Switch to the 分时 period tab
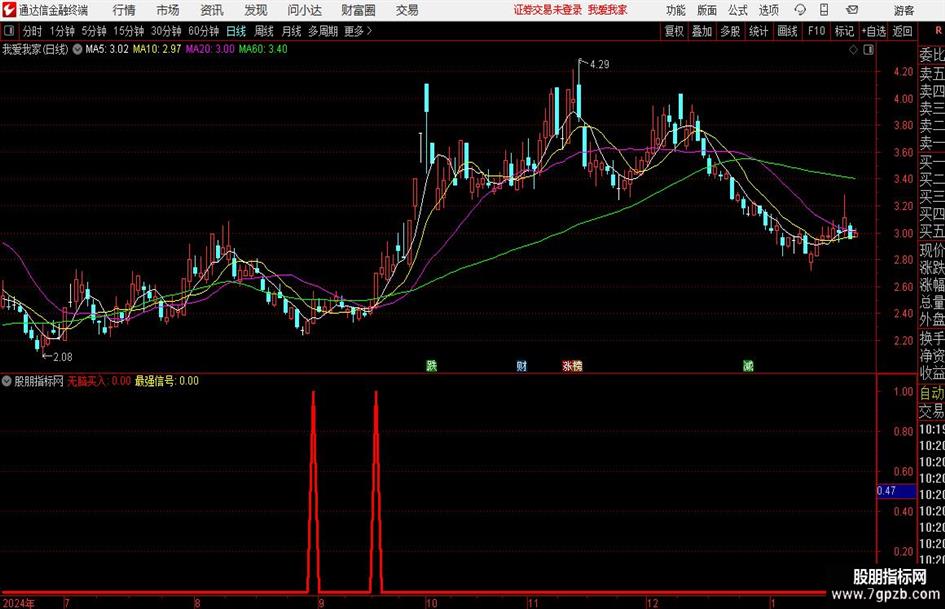This screenshot has width=945, height=609. coord(33,31)
